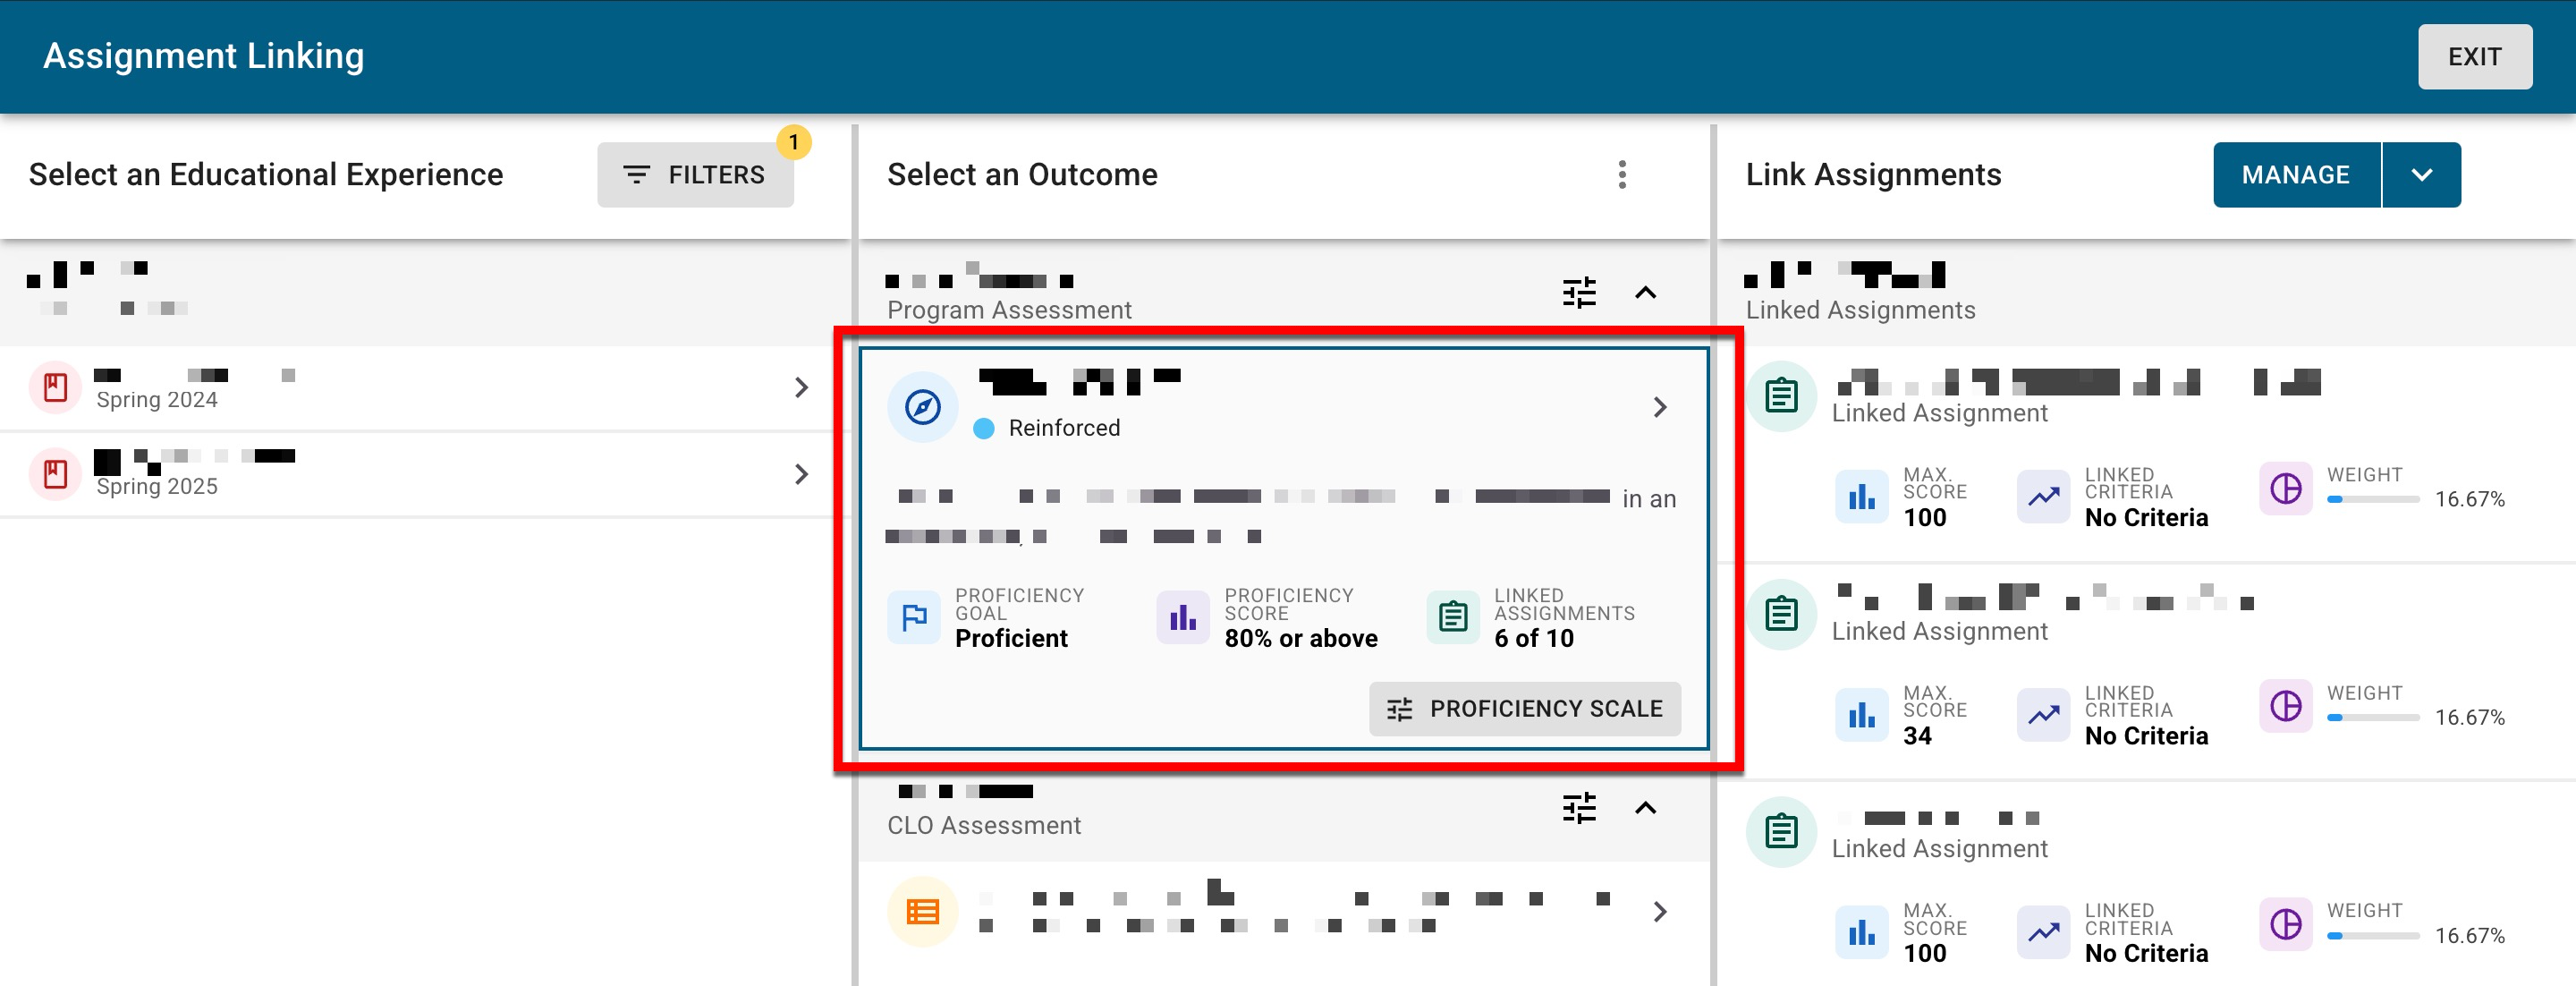Click the Spring 2024 course bookmark icon
Image resolution: width=2576 pixels, height=986 pixels.
click(55, 387)
